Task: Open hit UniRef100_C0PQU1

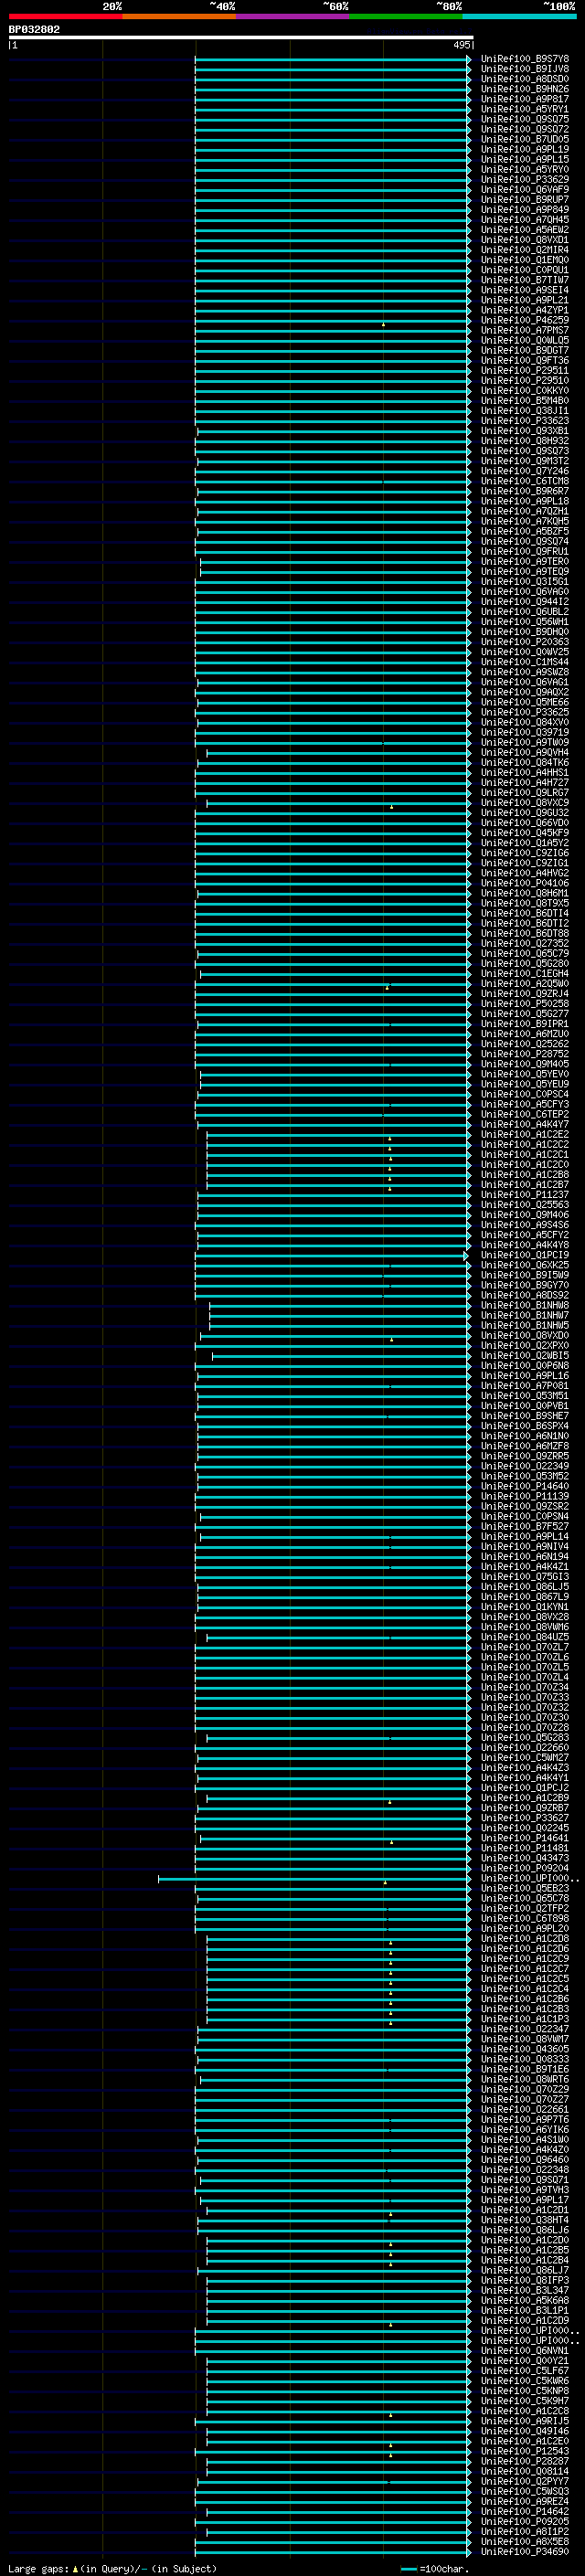Action: (525, 270)
